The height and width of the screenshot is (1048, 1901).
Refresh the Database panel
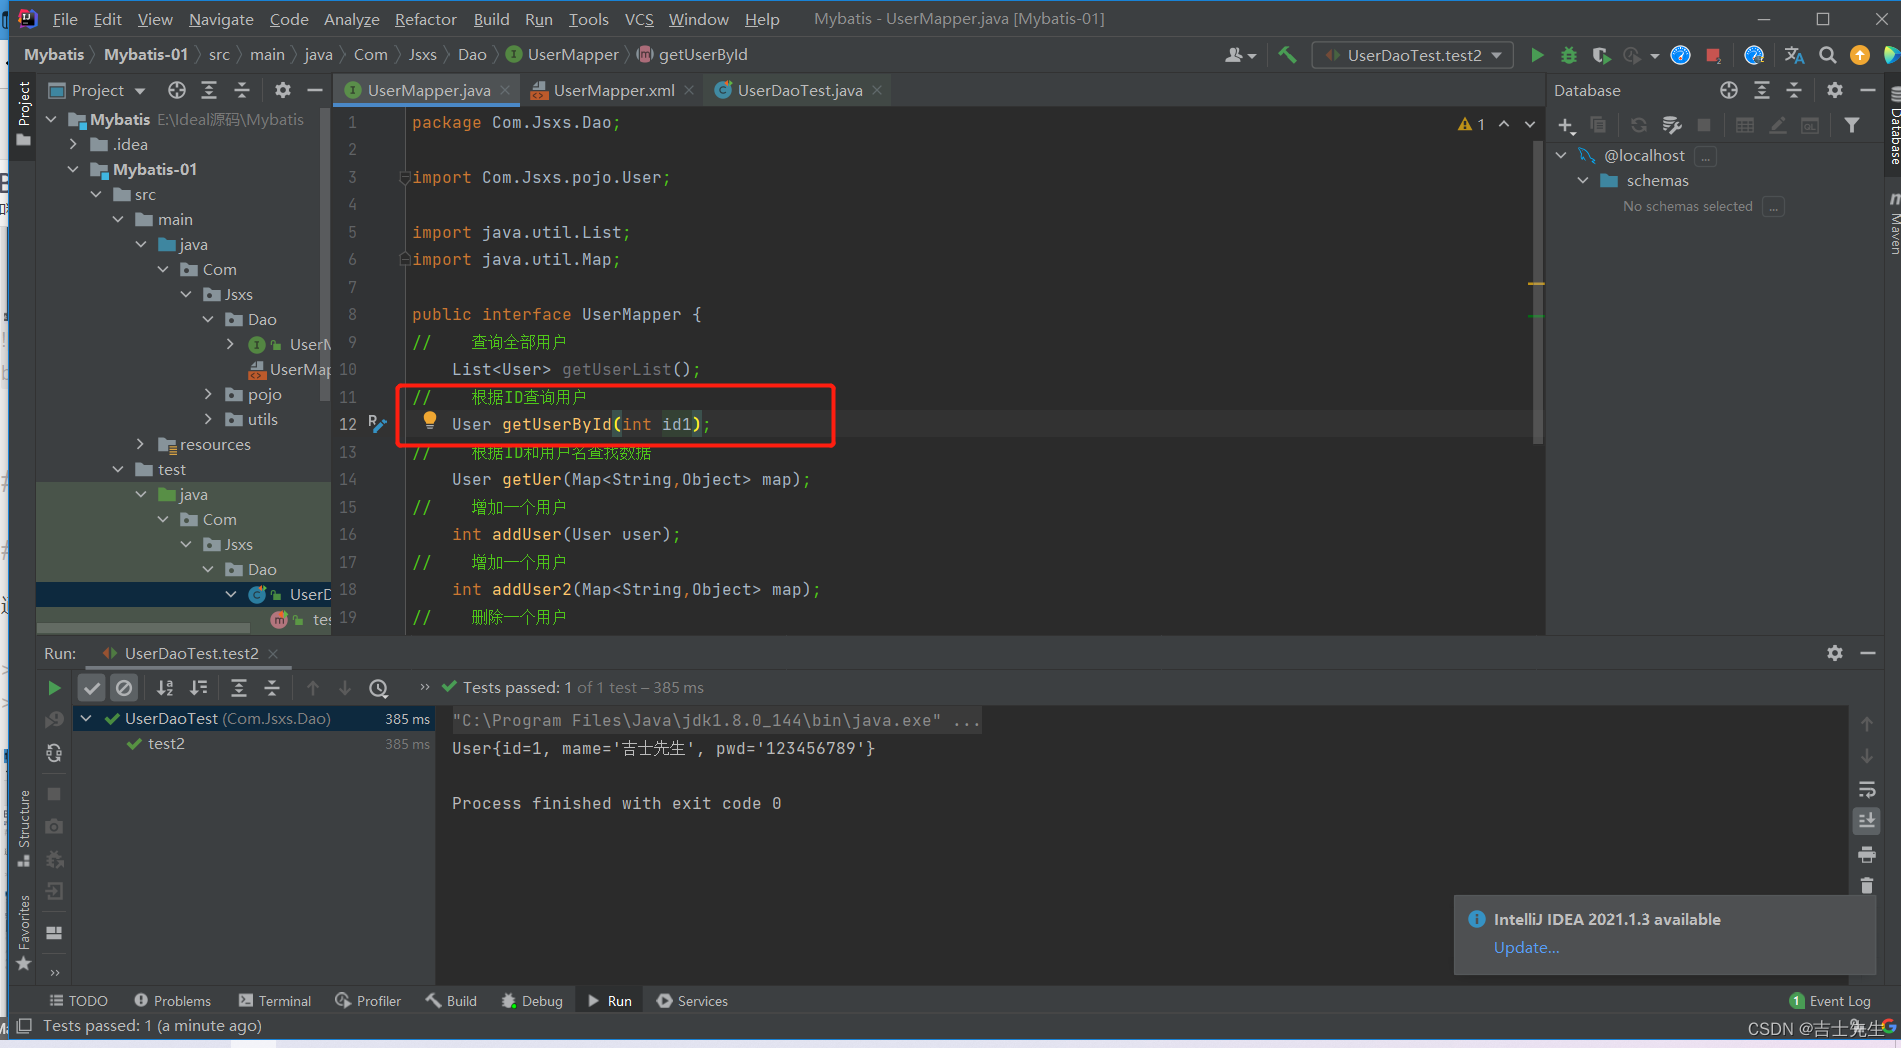click(x=1638, y=125)
